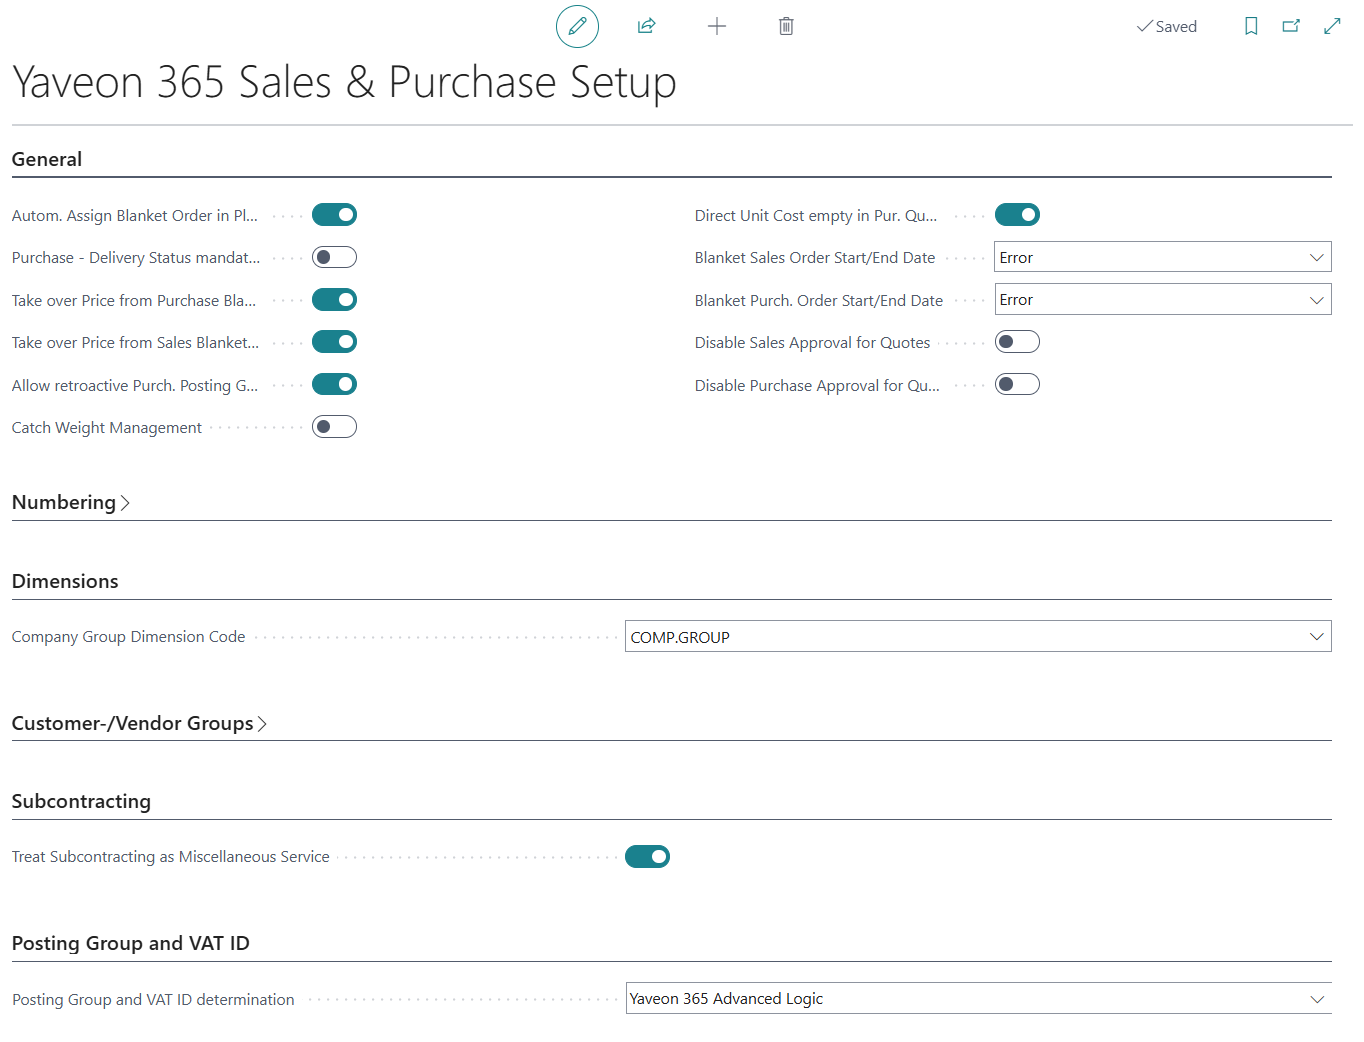Click Treat Subcontracting as Miscellaneous Service label
The height and width of the screenshot is (1042, 1364).
171,857
